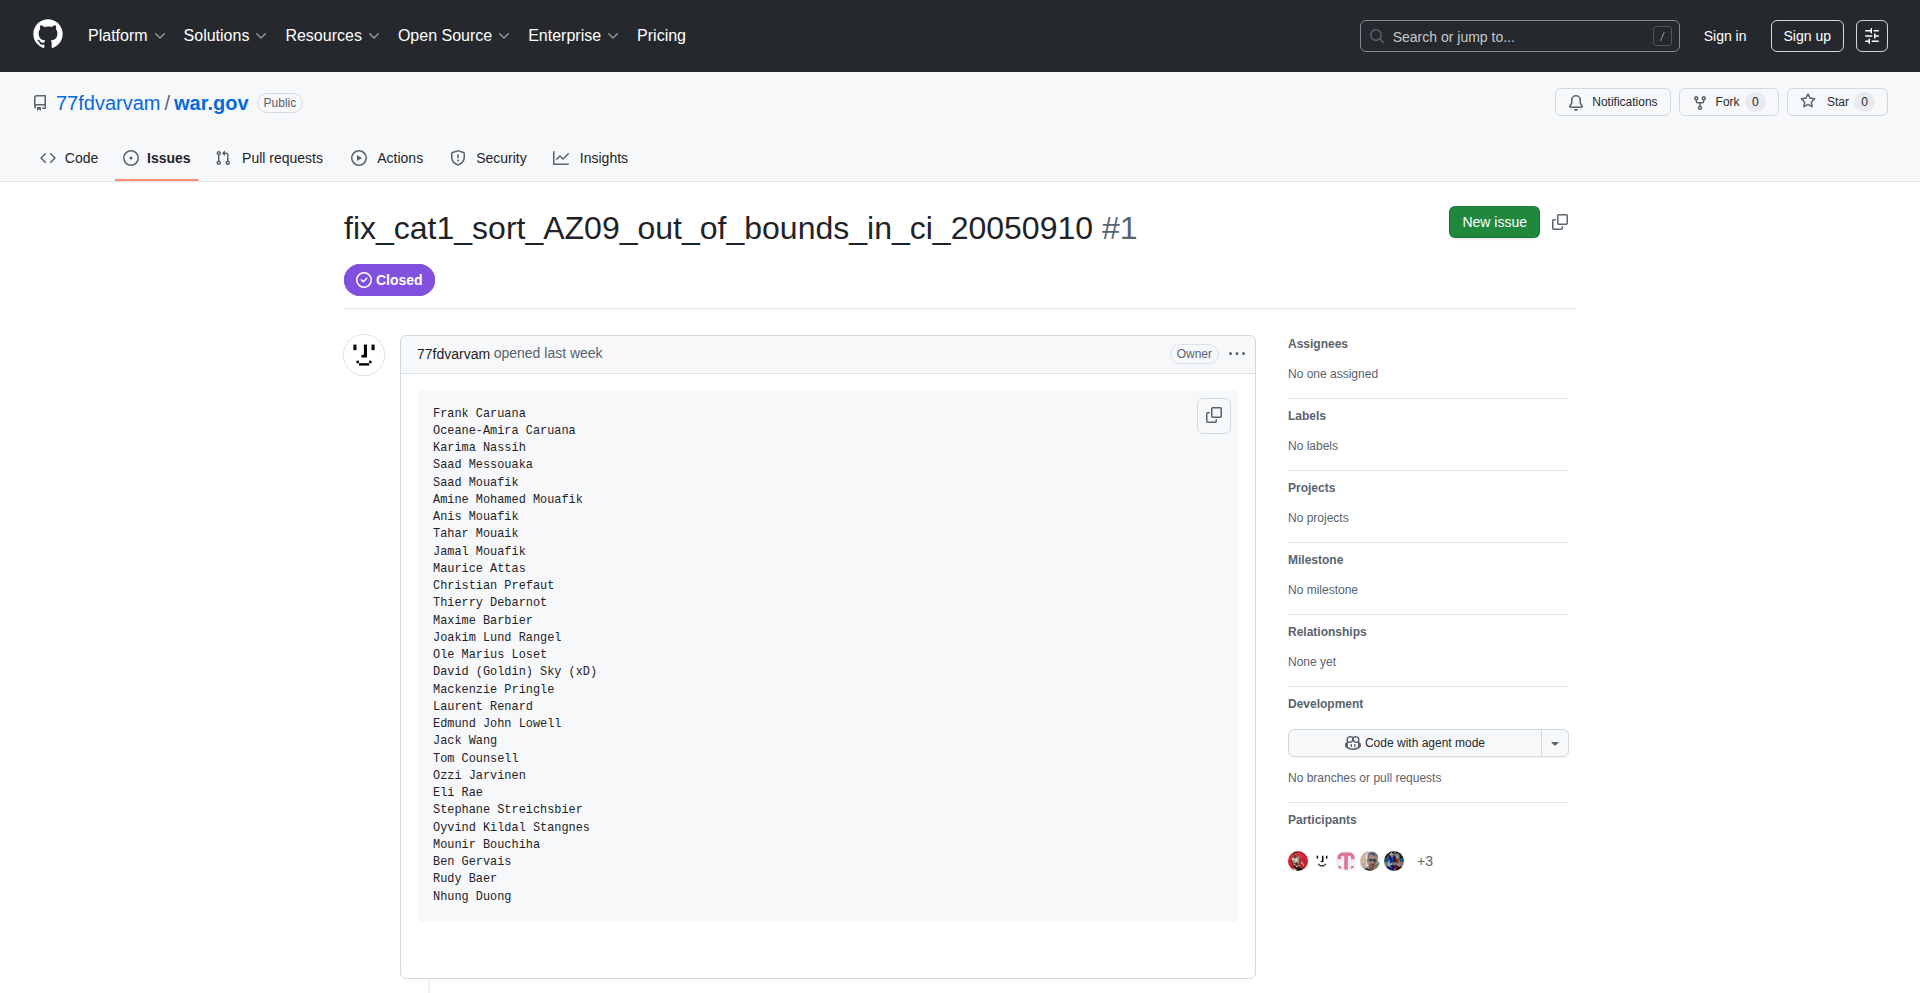Viewport: 1920px width, 993px height.
Task: Expand the Open Source dropdown
Action: (x=453, y=36)
